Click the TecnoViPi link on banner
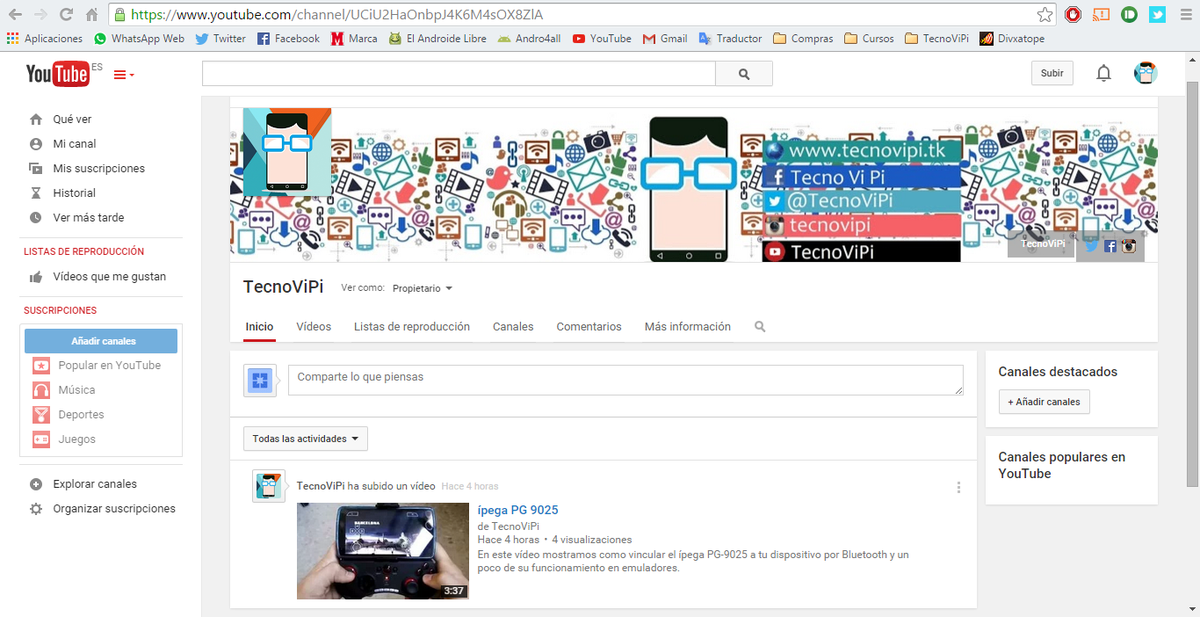Viewport: 1200px width, 617px height. (x=1042, y=243)
